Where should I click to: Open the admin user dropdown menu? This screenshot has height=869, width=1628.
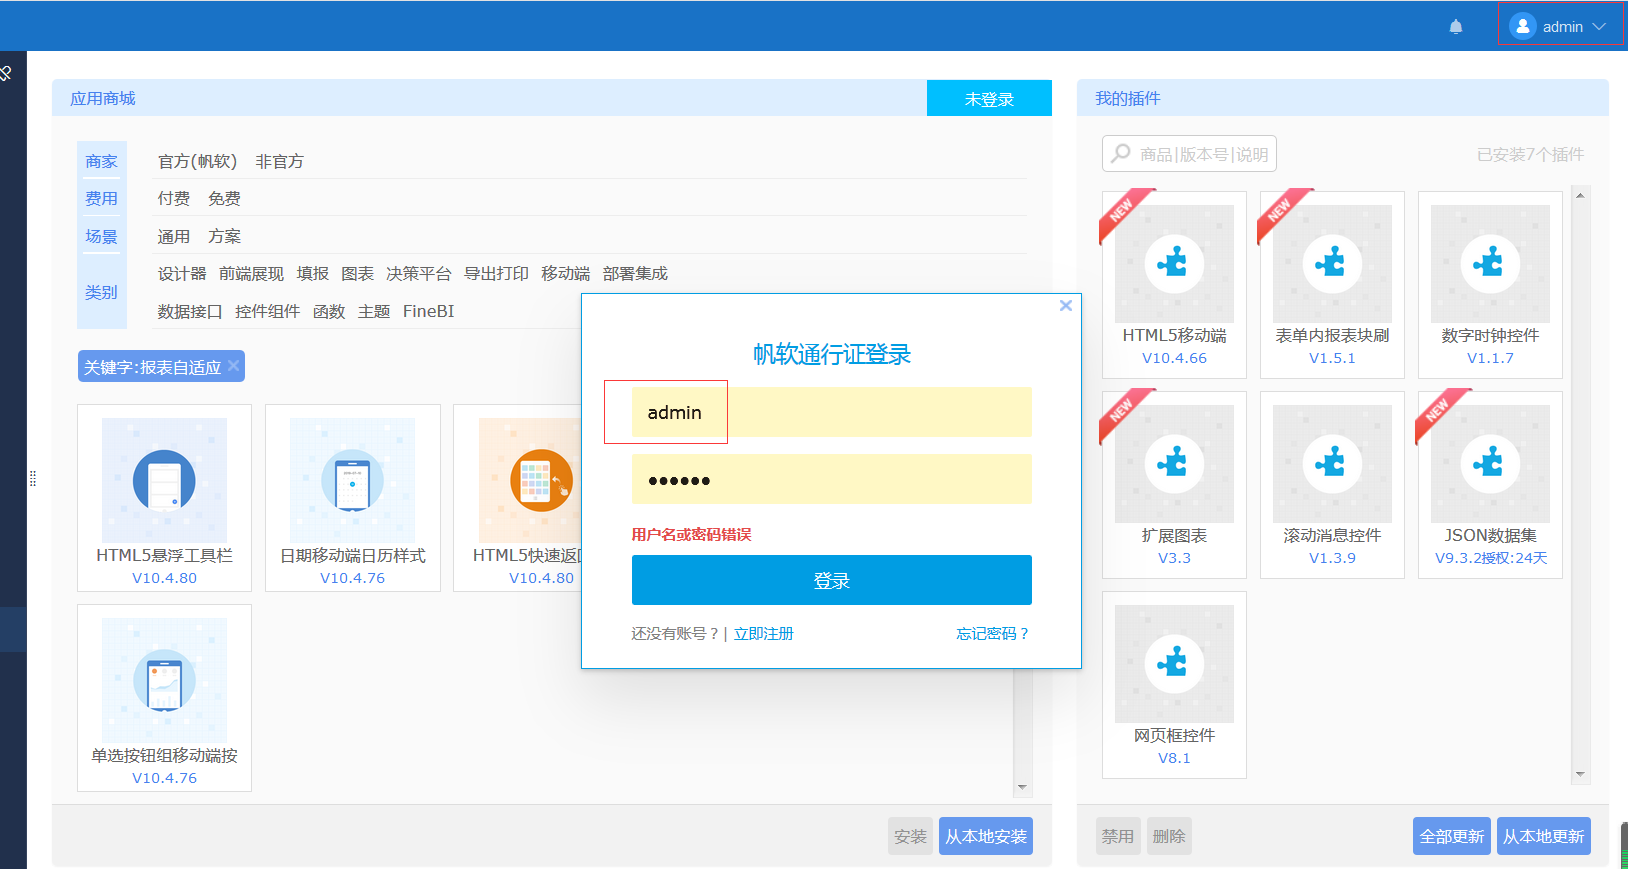[x=1560, y=27]
